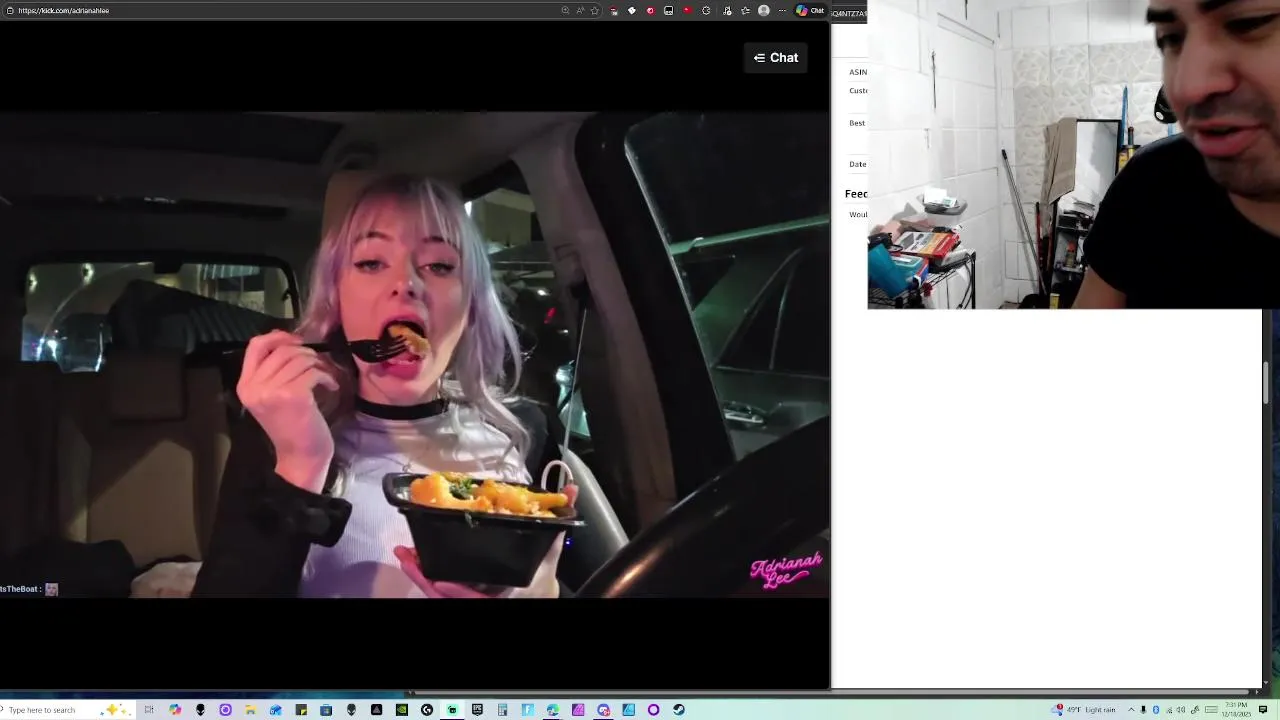Open Microsoft Edge from the taskbar

(552, 710)
